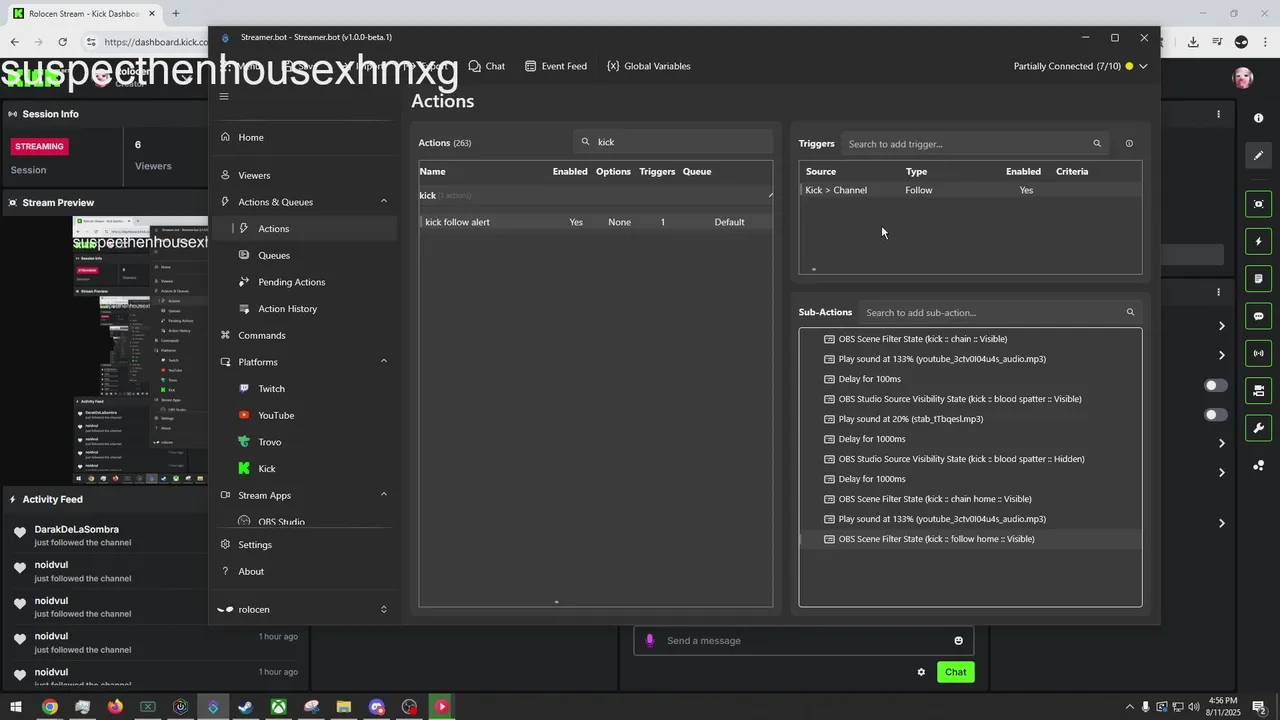Open the YouTube platform settings
The image size is (1280, 720).
click(x=276, y=415)
